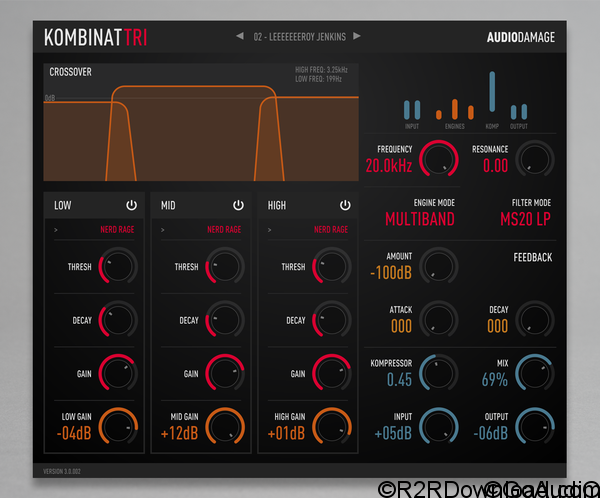This screenshot has width=600, height=498.
Task: Toggle the MID band power button
Action: pyautogui.click(x=238, y=205)
